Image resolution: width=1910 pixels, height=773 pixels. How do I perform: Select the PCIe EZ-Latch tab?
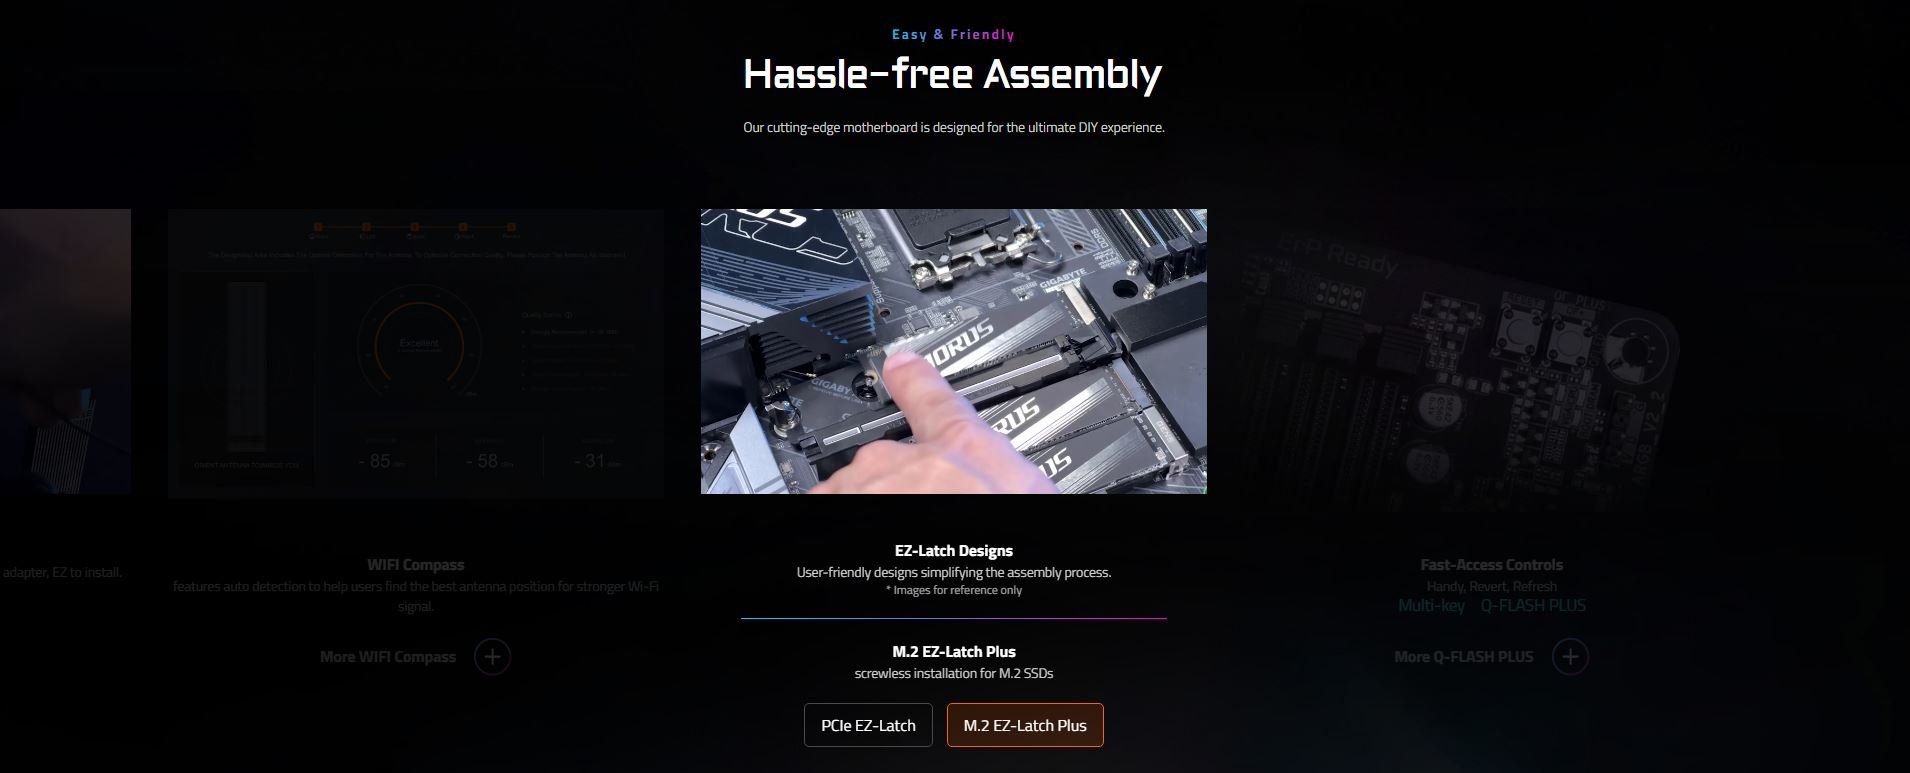click(x=868, y=725)
